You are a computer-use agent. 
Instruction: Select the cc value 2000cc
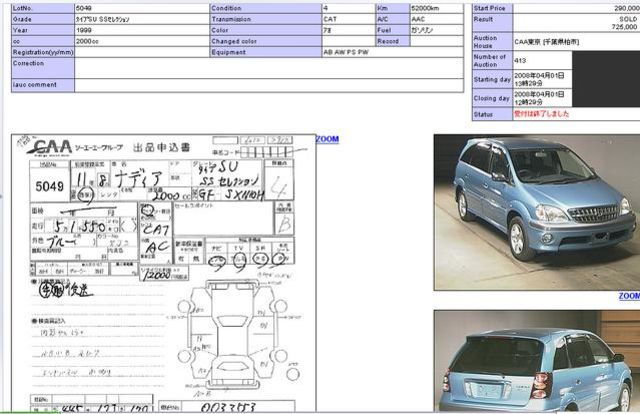click(x=87, y=41)
